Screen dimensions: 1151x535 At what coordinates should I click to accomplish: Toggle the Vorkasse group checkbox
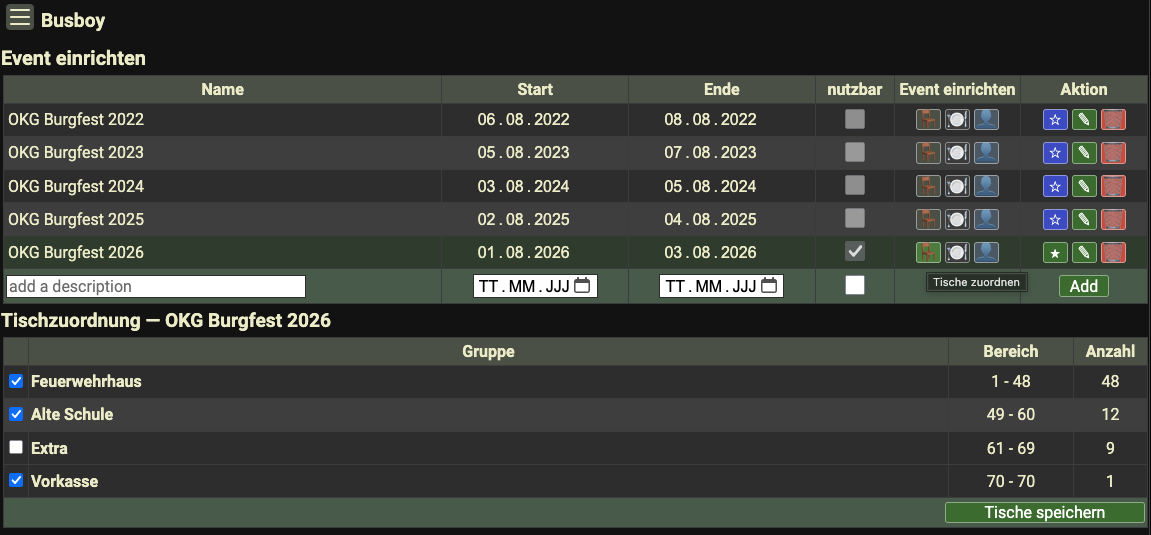tap(16, 481)
